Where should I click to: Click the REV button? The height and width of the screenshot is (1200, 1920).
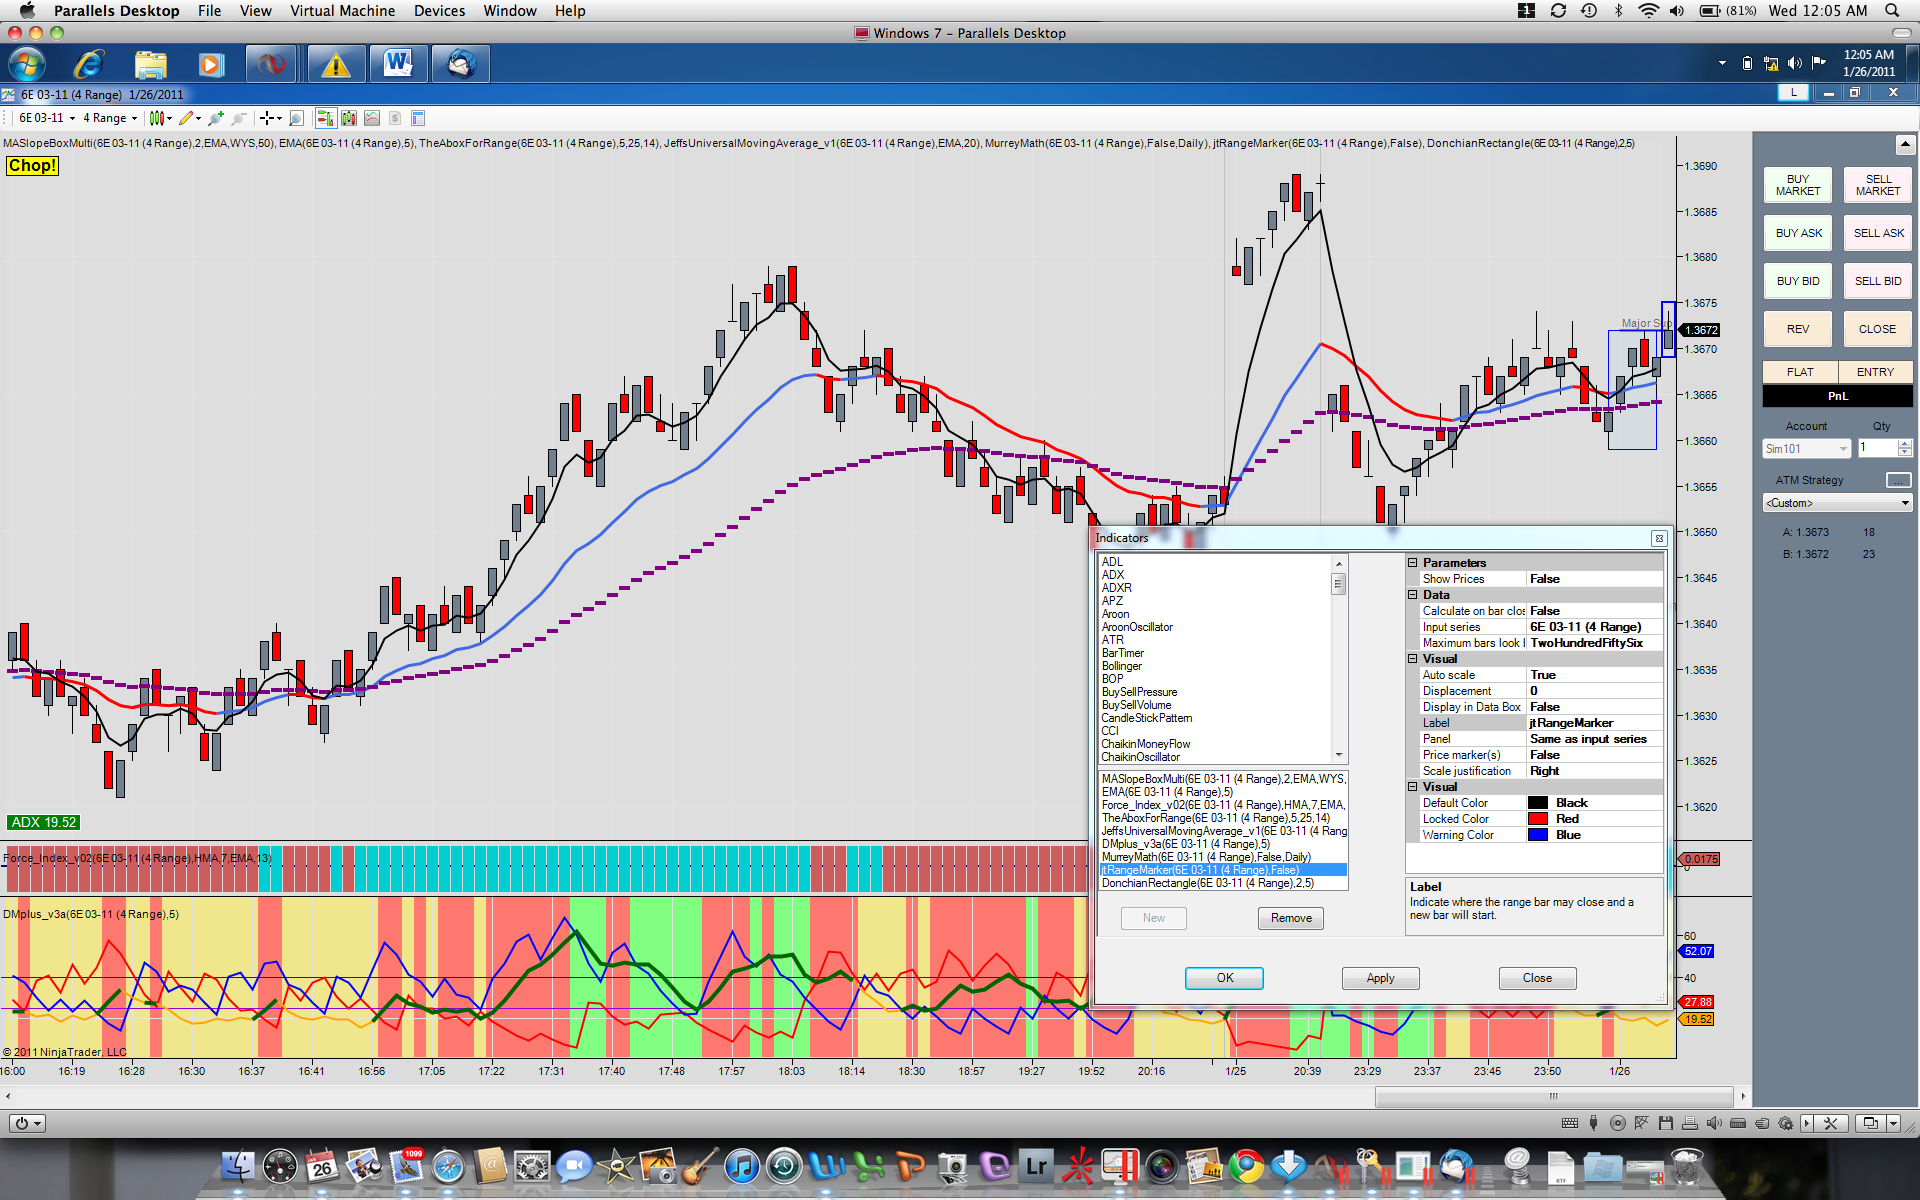1797,329
